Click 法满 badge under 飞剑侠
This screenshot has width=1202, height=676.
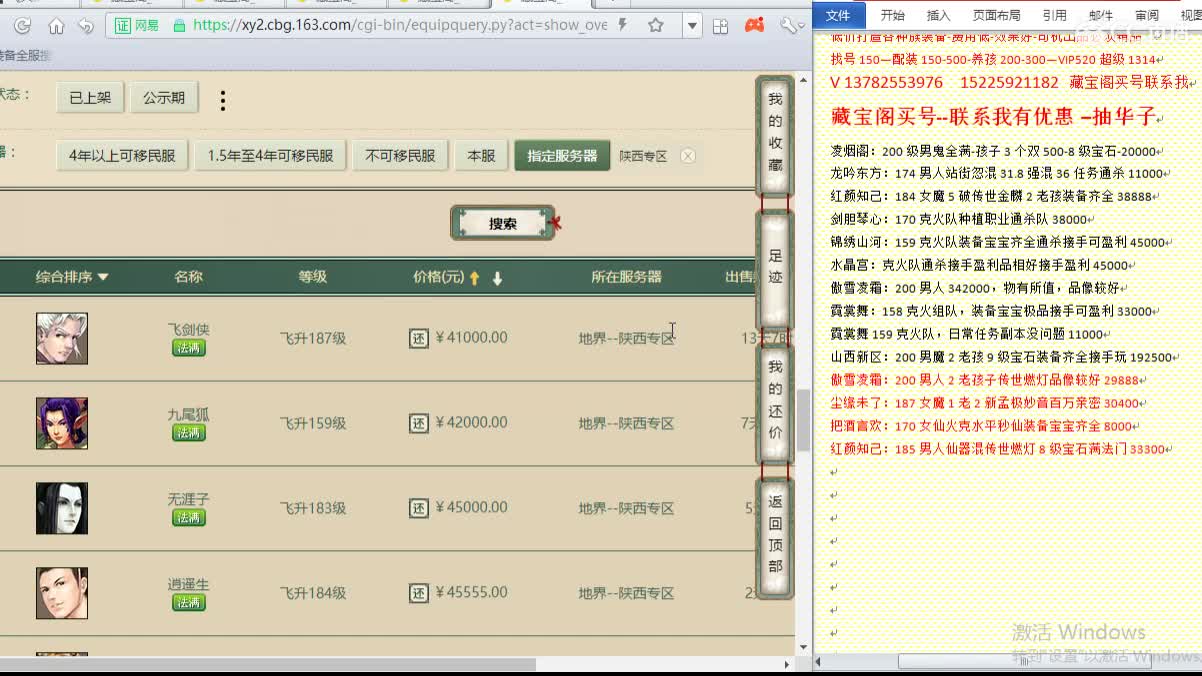click(189, 348)
